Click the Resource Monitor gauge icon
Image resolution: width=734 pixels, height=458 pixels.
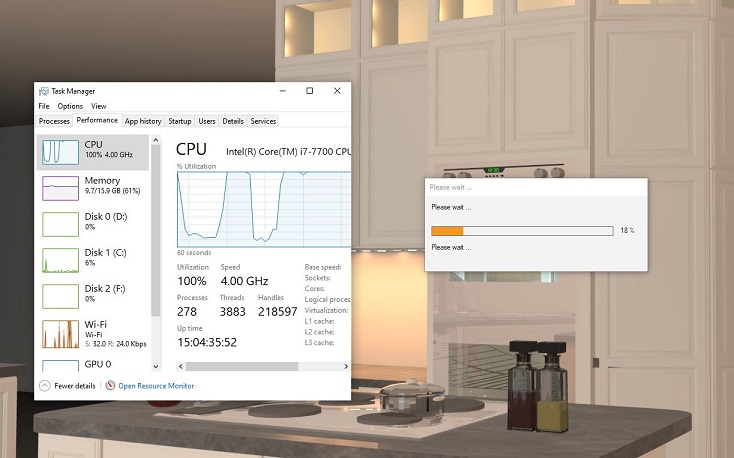click(110, 385)
